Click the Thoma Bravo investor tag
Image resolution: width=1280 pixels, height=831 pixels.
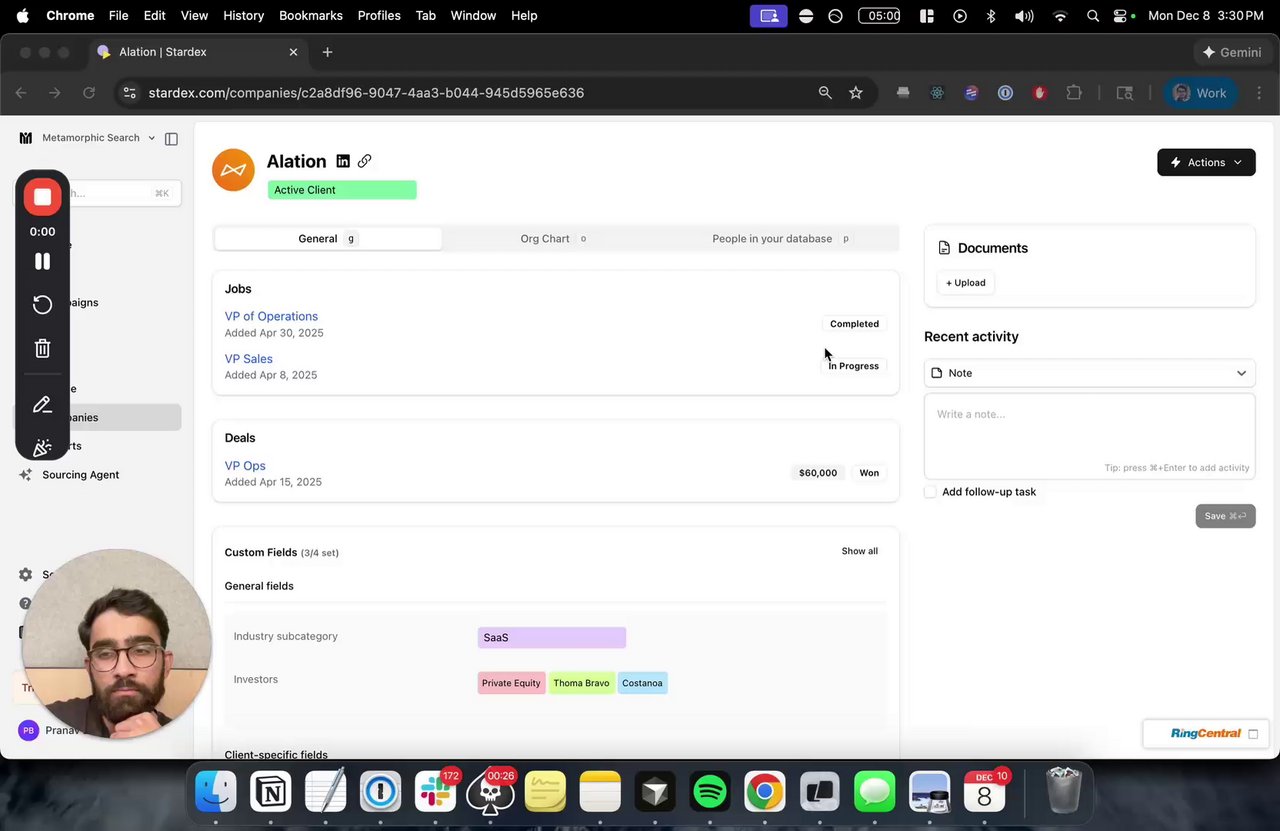tap(581, 683)
